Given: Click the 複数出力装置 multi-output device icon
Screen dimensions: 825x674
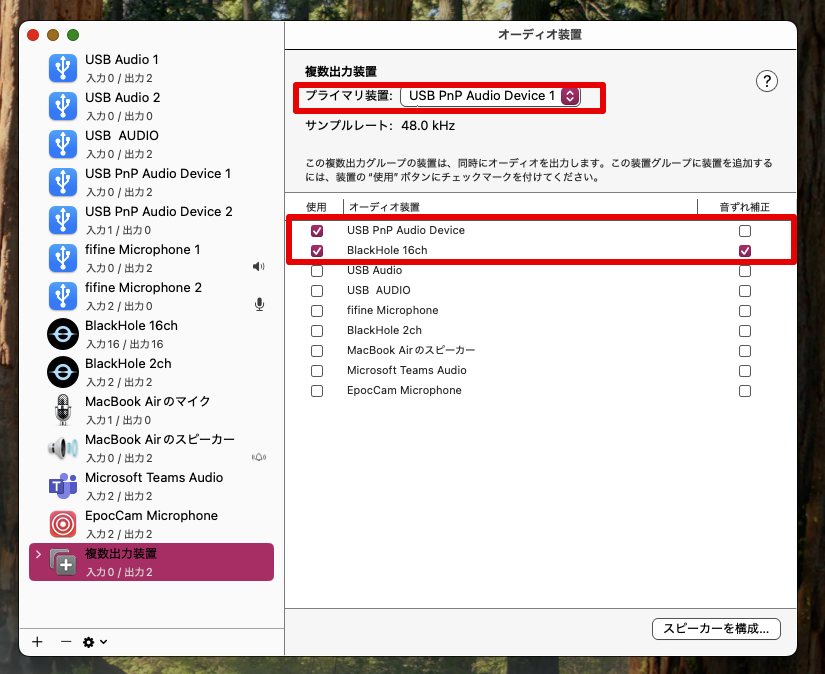Looking at the screenshot, I should pyautogui.click(x=63, y=562).
